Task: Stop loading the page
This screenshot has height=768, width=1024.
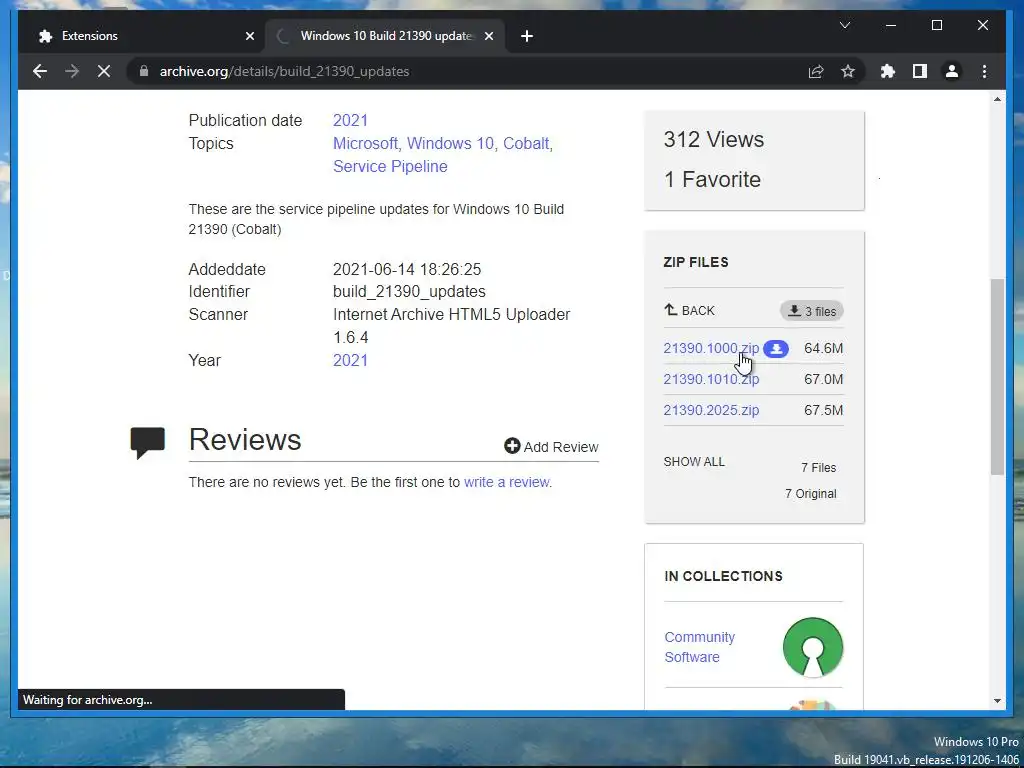Action: (x=104, y=71)
